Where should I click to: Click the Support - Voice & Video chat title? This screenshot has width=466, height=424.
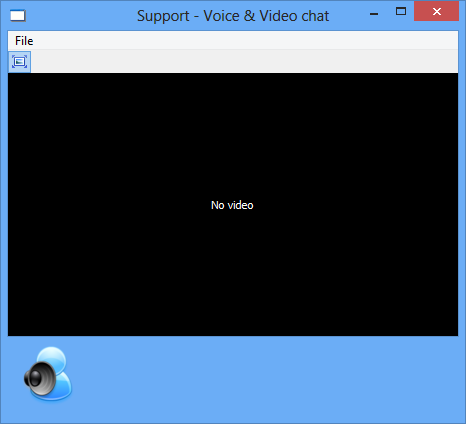(233, 16)
